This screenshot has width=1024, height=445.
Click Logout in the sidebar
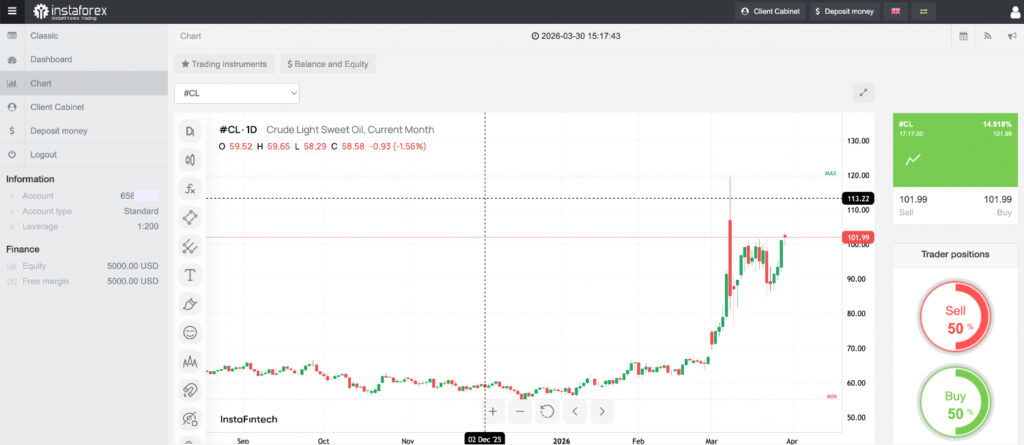pos(84,154)
